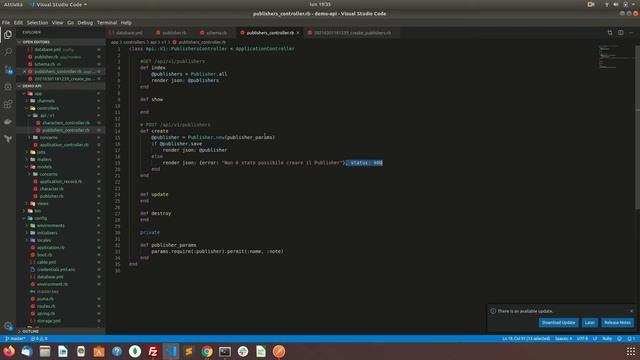Open the Explorer view in activity bar
Screen dimensions: 640x360
[x=8, y=35]
